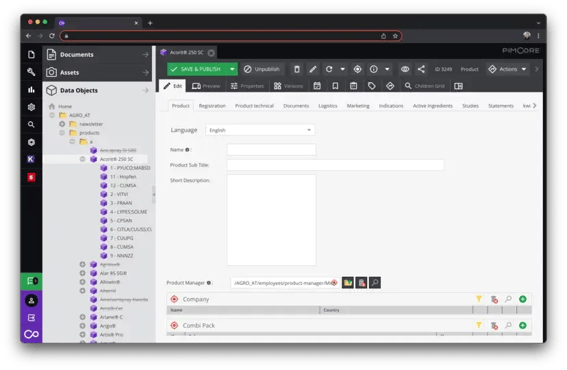Image resolution: width=567 pixels, height=370 pixels.
Task: Expand the Documents panel arrow
Action: (x=145, y=55)
